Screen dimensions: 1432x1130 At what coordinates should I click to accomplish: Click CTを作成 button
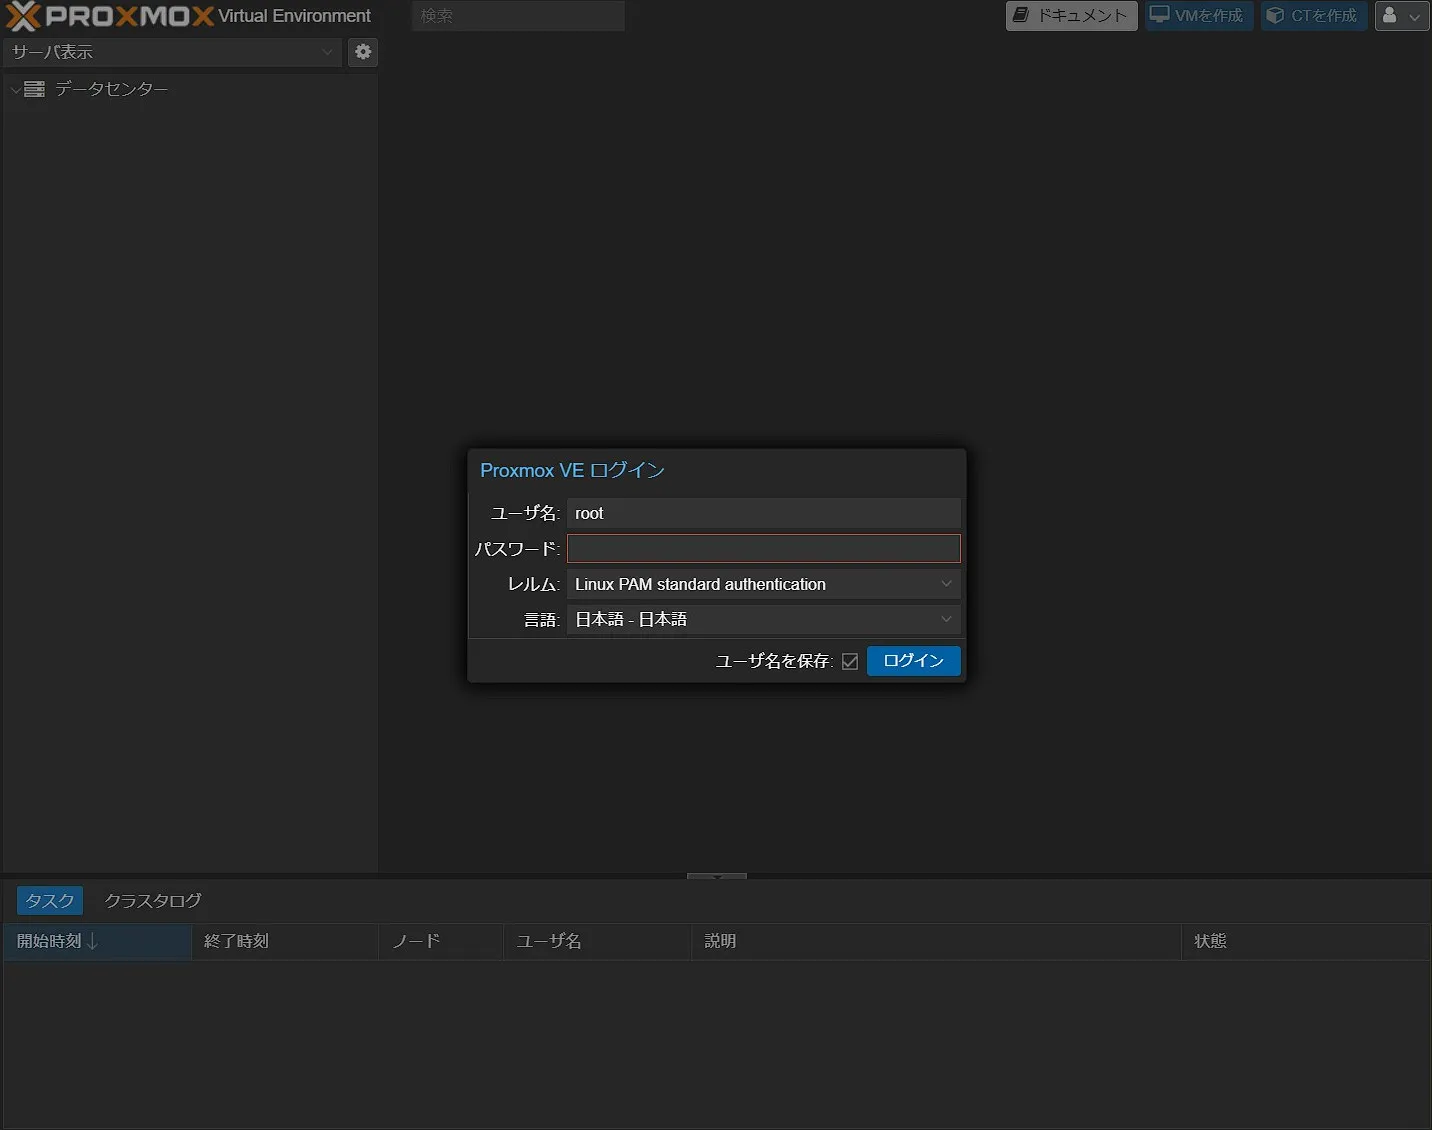[1313, 16]
